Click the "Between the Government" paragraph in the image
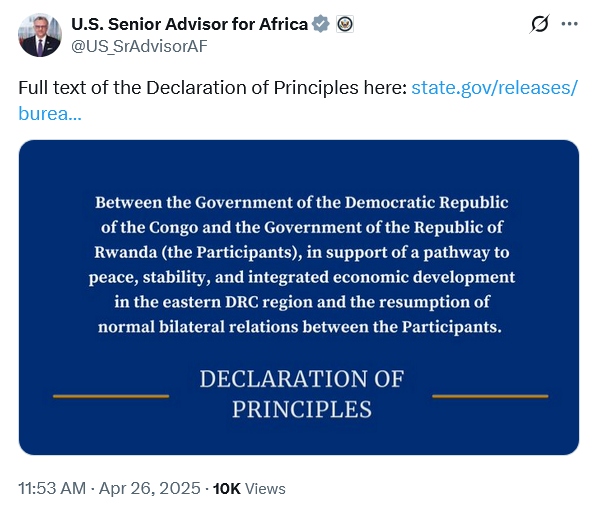The image size is (598, 510). [302, 264]
